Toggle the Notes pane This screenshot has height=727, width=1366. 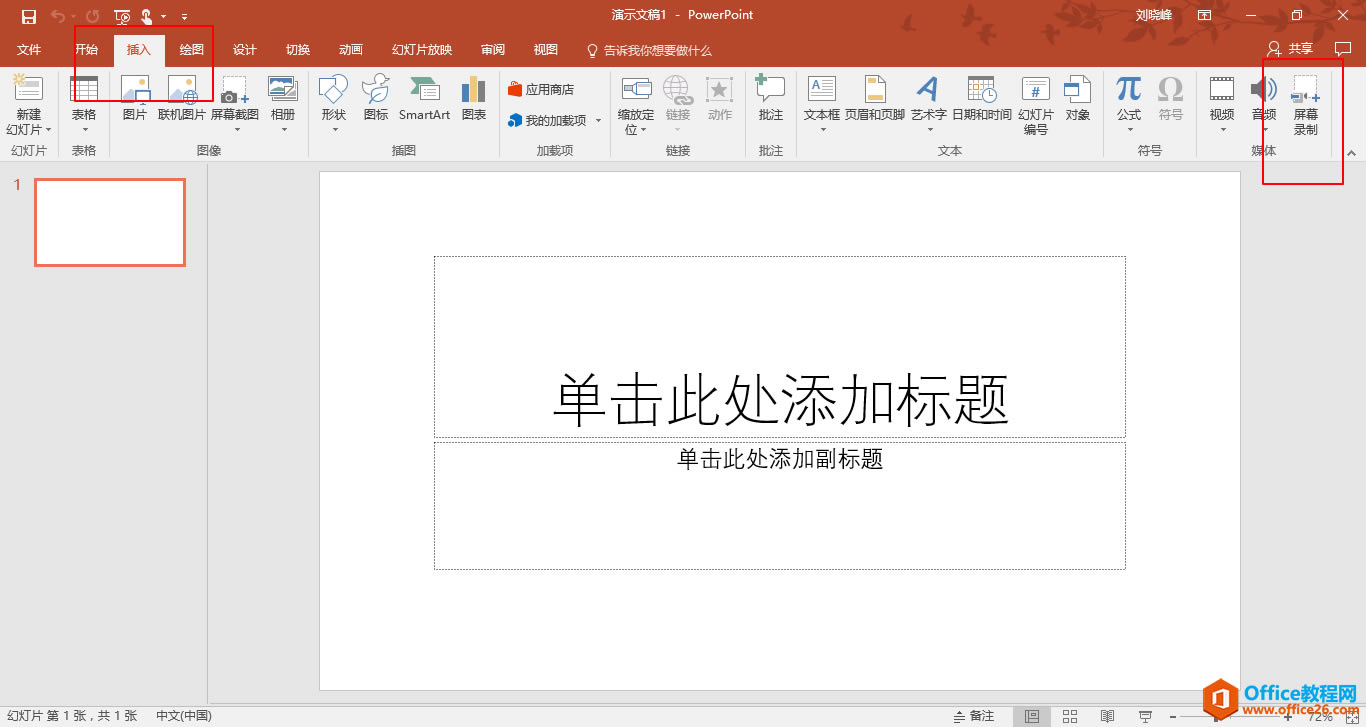coord(974,715)
